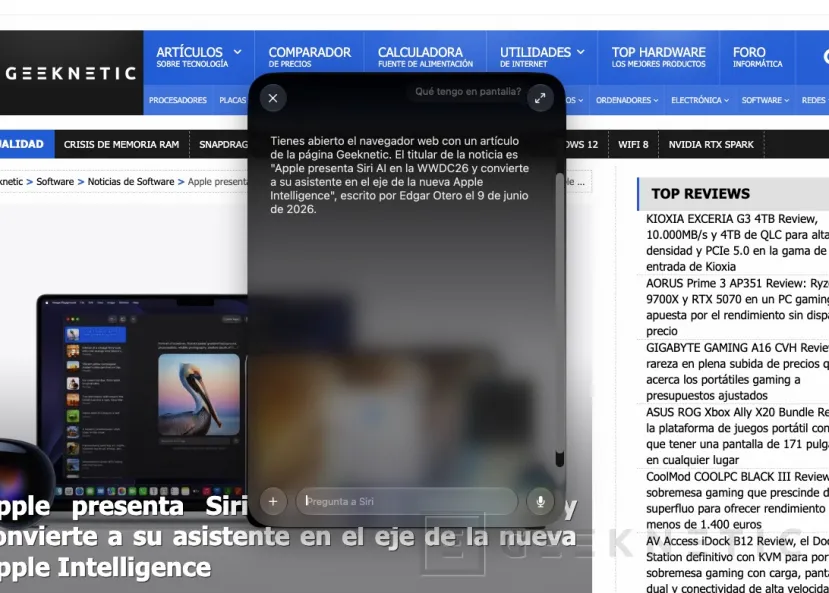Expand the Ordenadores dropdown
This screenshot has height=593, width=829.
(x=627, y=100)
